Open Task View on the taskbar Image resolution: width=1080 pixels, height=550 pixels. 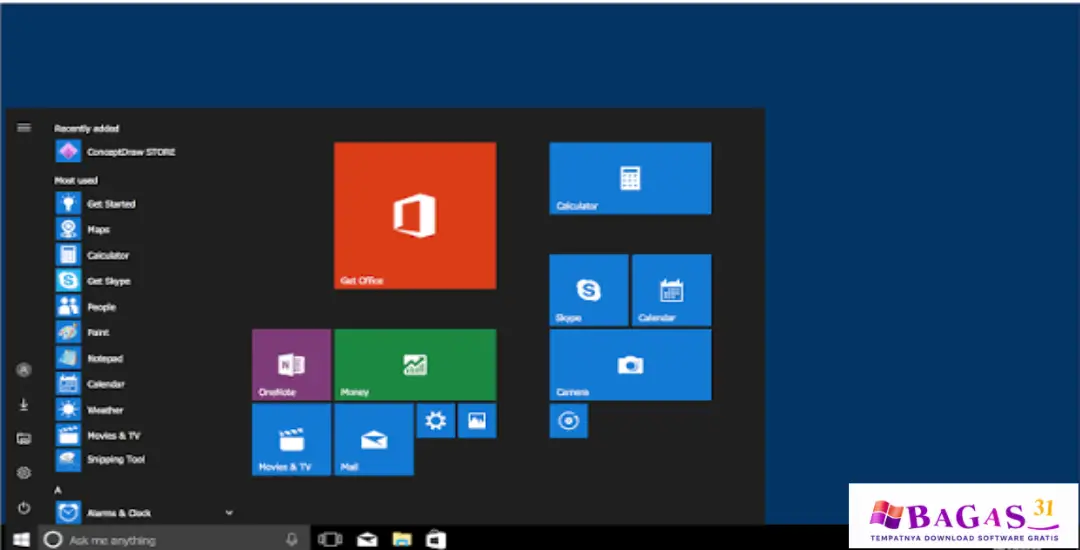click(331, 540)
